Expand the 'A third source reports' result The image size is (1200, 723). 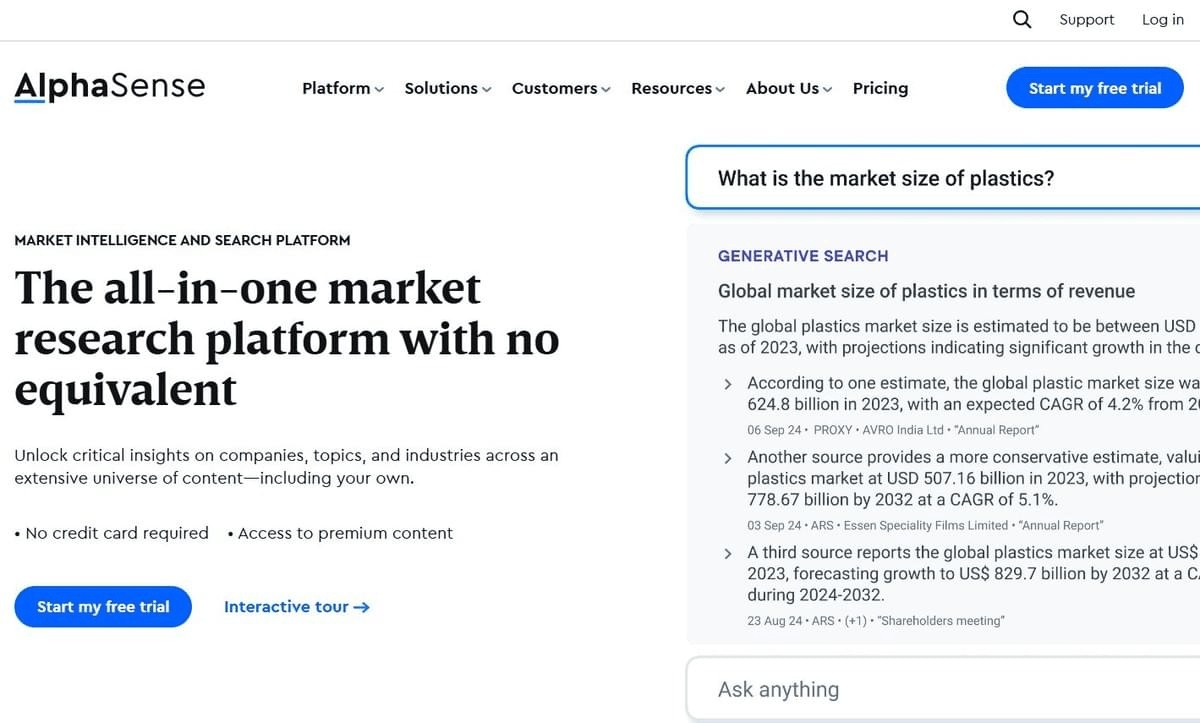click(727, 553)
